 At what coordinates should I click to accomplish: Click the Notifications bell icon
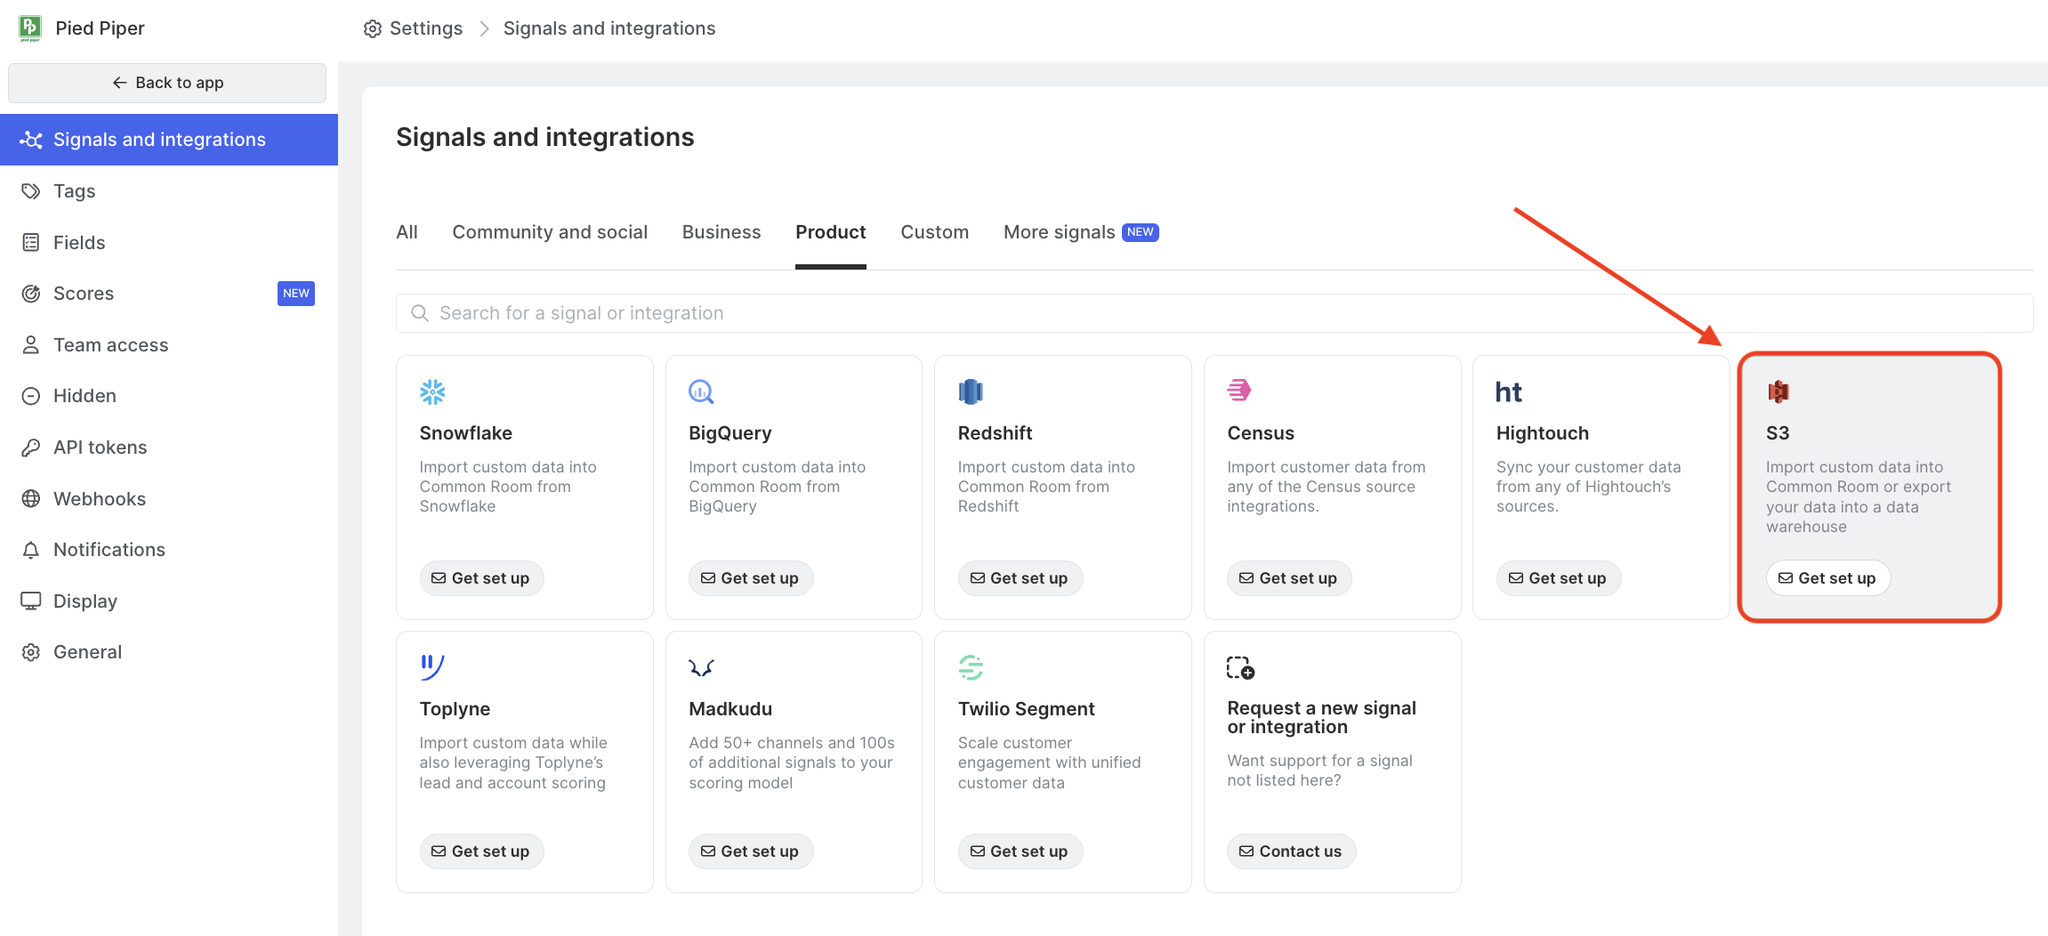31,550
